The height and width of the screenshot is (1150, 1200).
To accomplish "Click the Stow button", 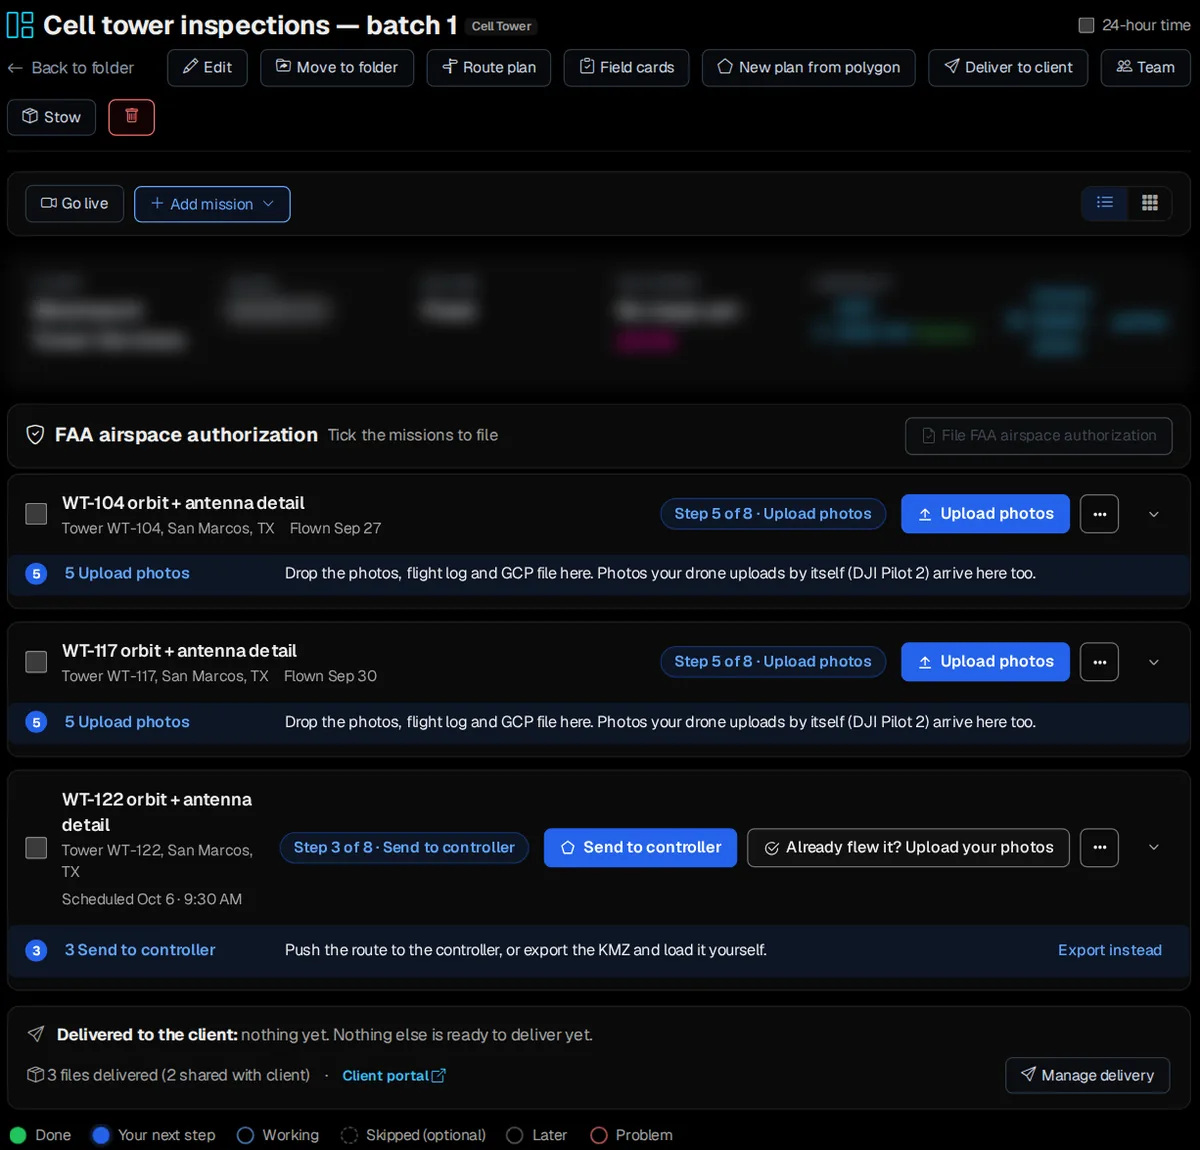I will [x=52, y=117].
